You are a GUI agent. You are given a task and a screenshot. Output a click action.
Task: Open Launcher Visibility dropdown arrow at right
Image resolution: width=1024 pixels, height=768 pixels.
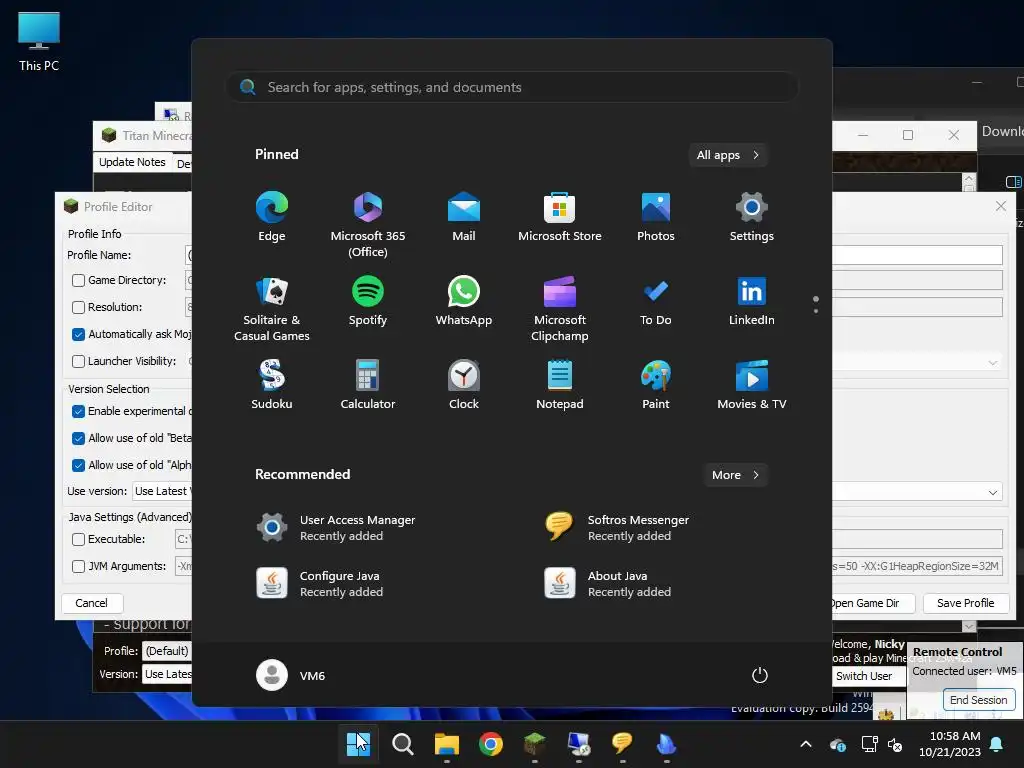pos(993,362)
